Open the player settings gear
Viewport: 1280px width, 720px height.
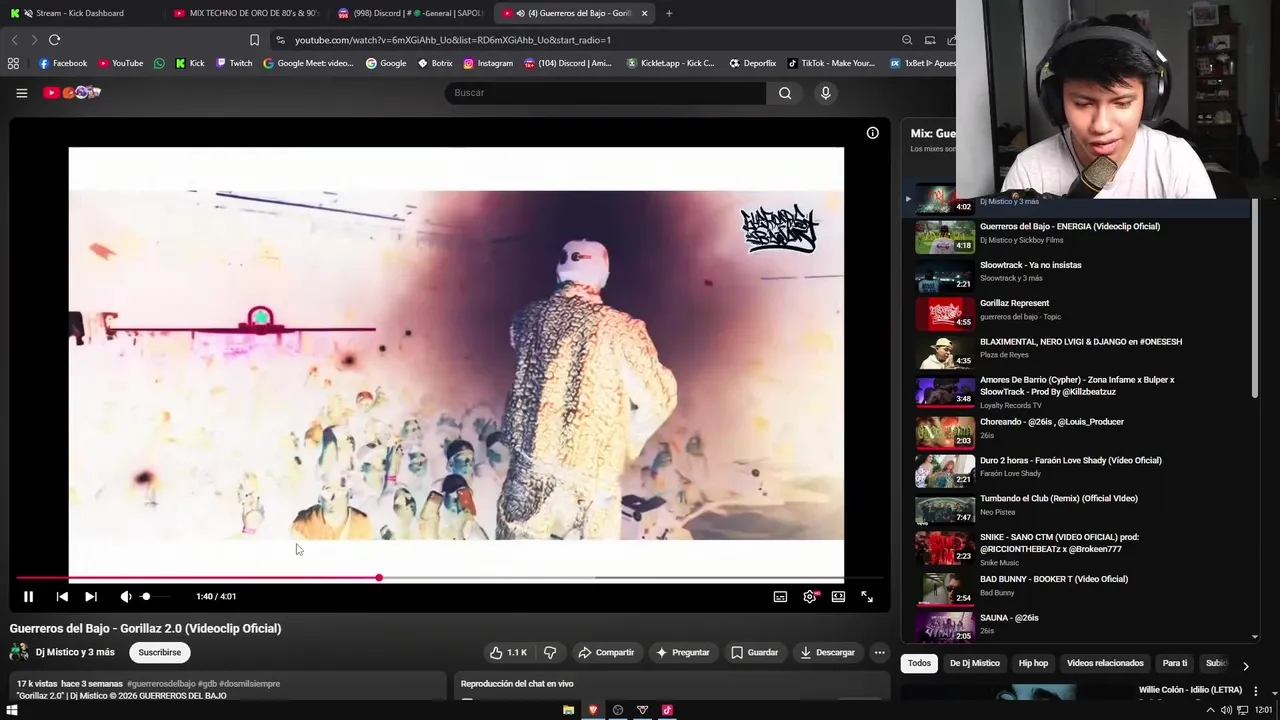point(810,596)
